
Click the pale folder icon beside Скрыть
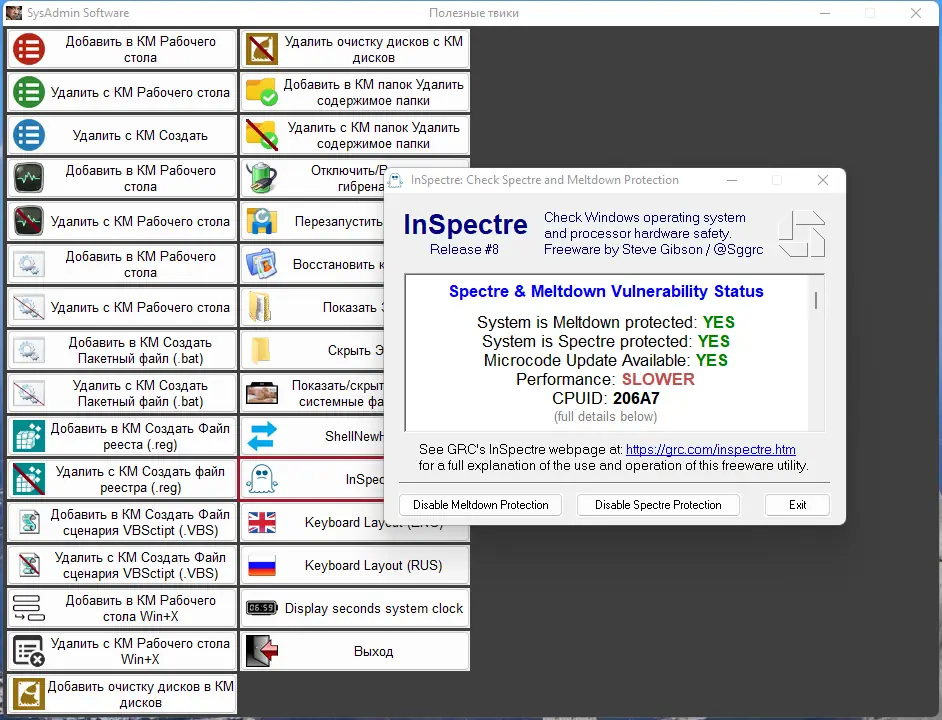[x=261, y=350]
